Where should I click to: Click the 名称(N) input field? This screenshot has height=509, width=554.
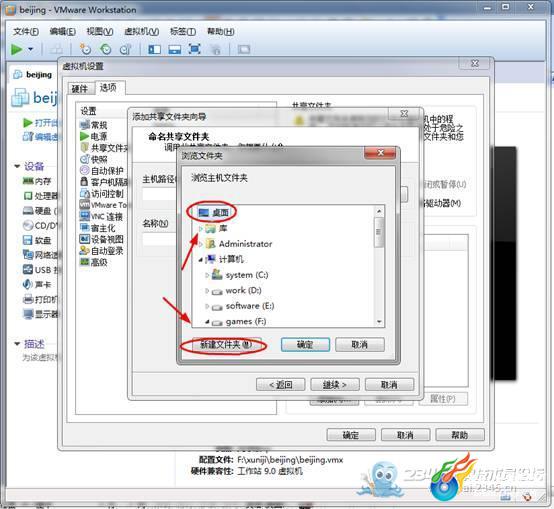point(160,239)
